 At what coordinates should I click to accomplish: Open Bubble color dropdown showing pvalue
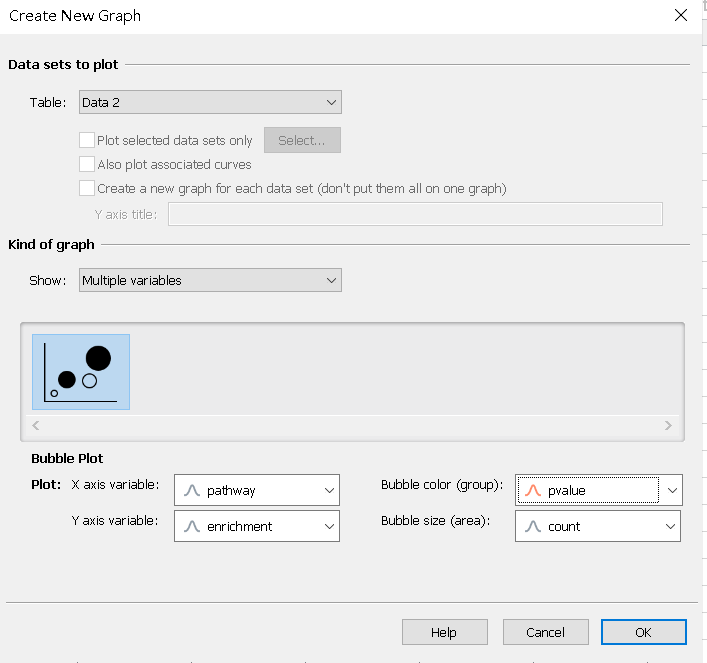[x=598, y=490]
